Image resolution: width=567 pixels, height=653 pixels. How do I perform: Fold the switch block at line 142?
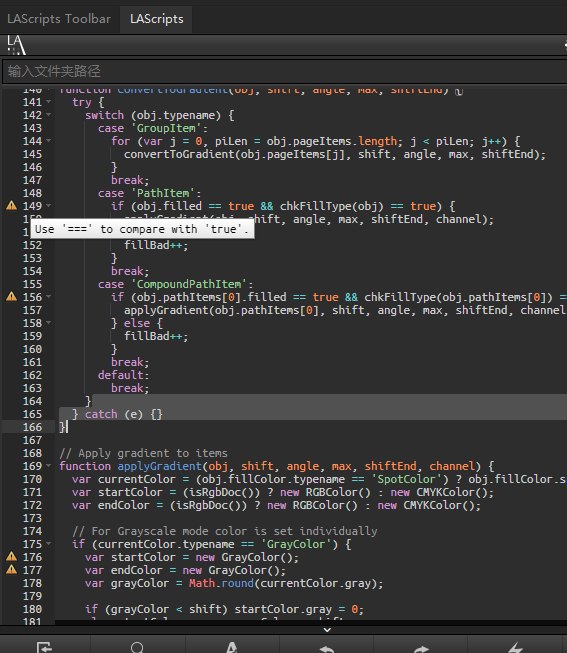point(49,115)
